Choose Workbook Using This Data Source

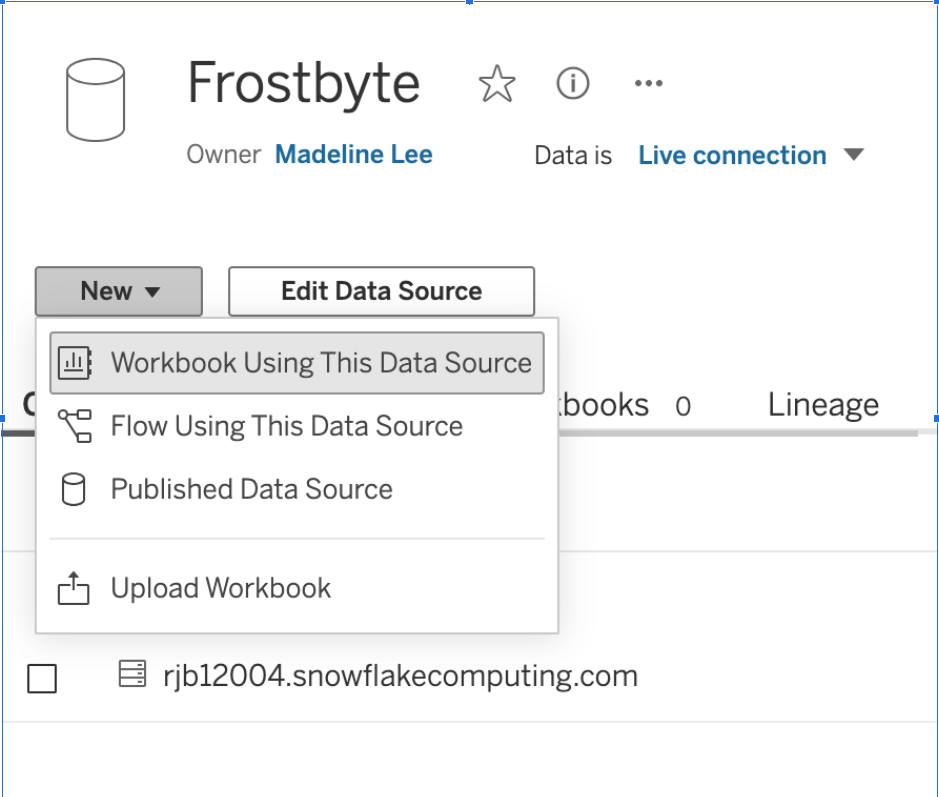(320, 362)
